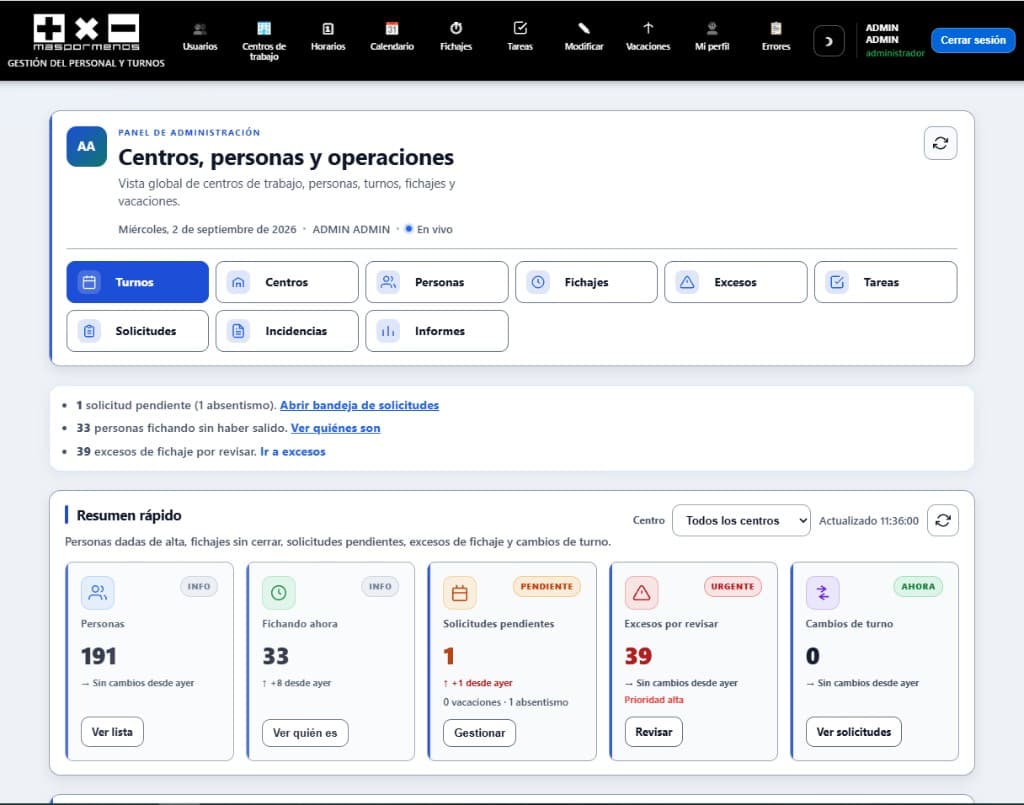Go to Horarios in the top menu
This screenshot has width=1024, height=805.
click(x=328, y=37)
